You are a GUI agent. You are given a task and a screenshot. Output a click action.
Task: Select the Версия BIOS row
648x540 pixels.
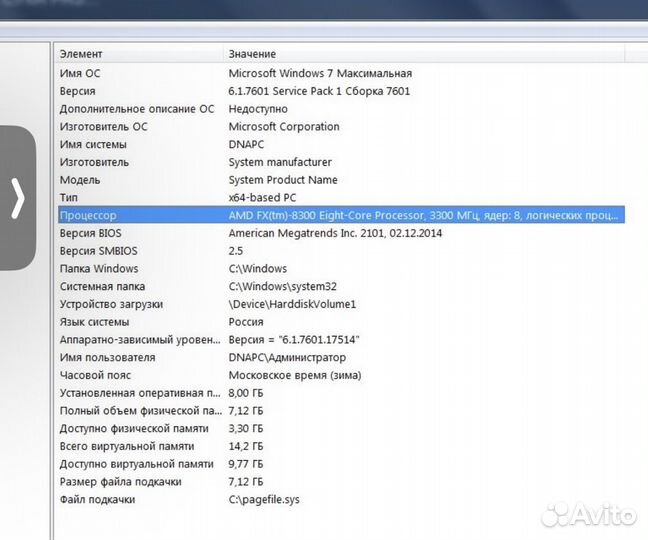pos(93,233)
